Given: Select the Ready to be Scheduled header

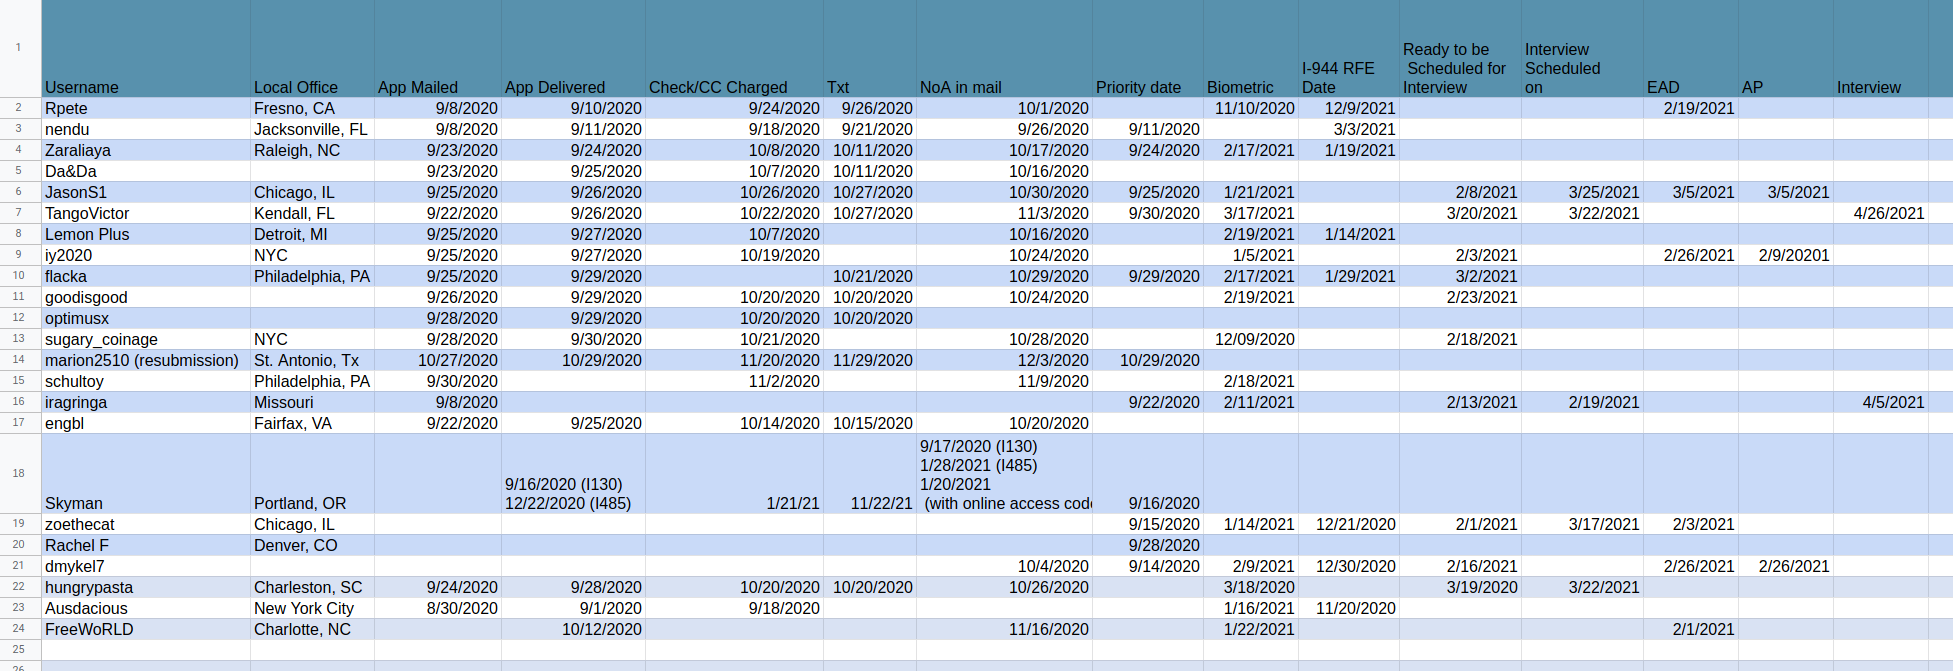Looking at the screenshot, I should [x=1460, y=48].
